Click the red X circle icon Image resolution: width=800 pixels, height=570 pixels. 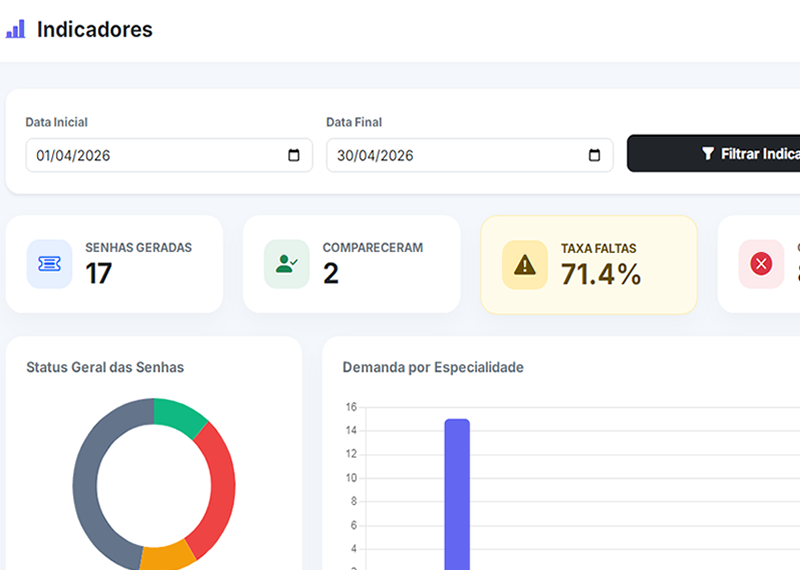(761, 264)
